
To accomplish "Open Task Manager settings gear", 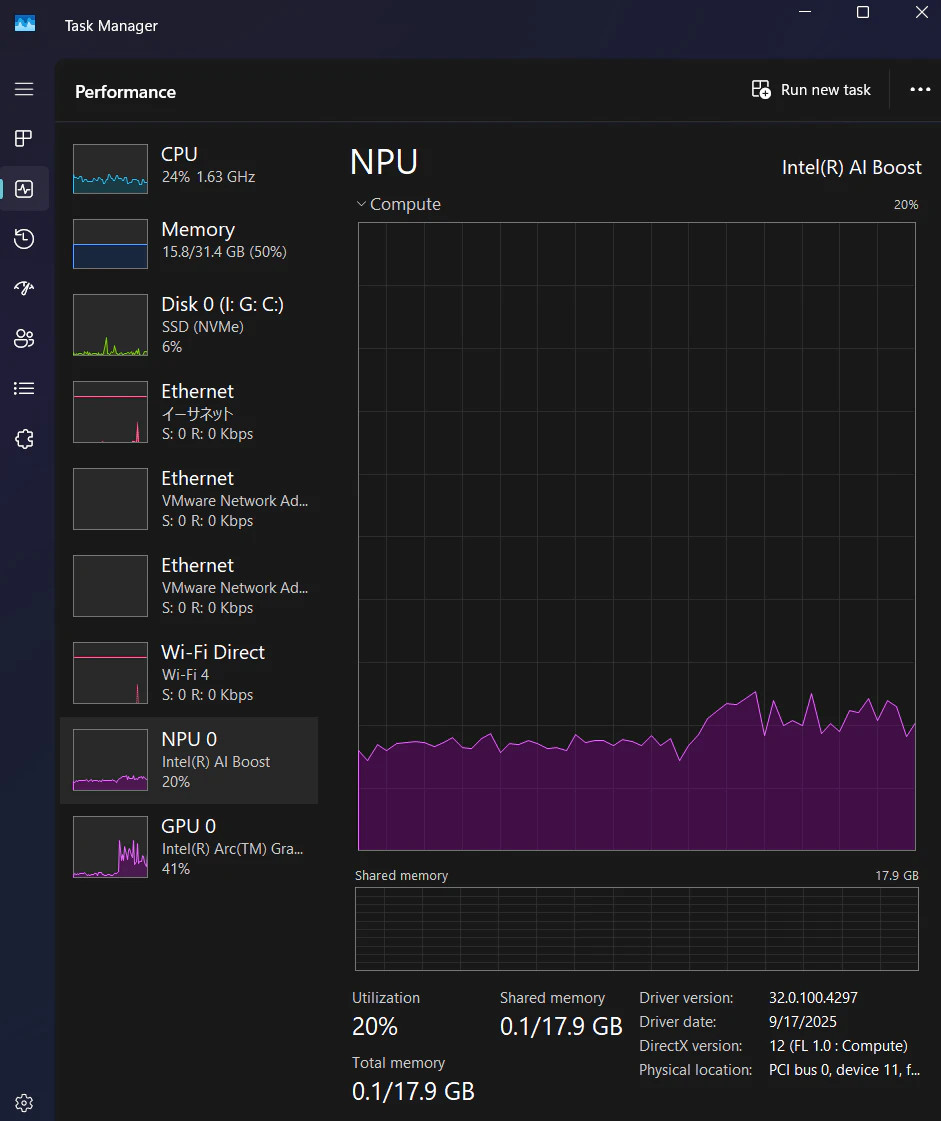I will click(24, 1102).
